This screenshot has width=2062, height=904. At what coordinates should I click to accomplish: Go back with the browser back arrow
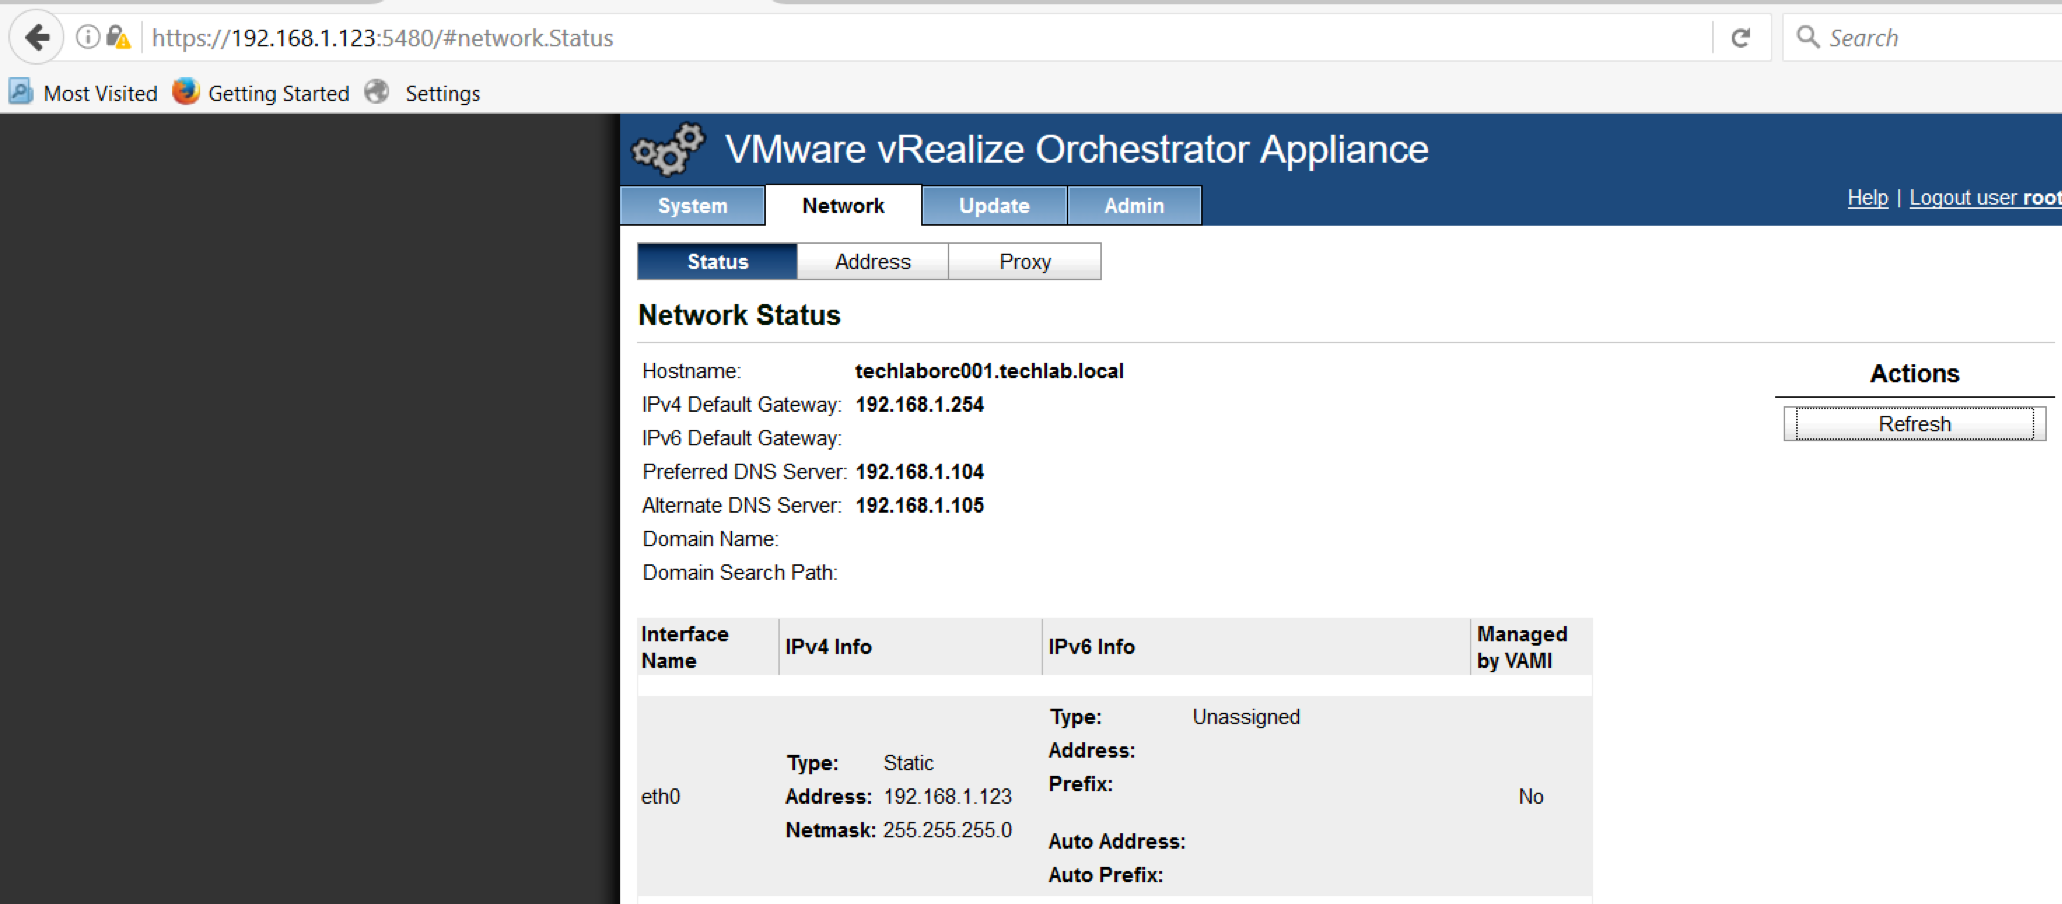[x=37, y=38]
